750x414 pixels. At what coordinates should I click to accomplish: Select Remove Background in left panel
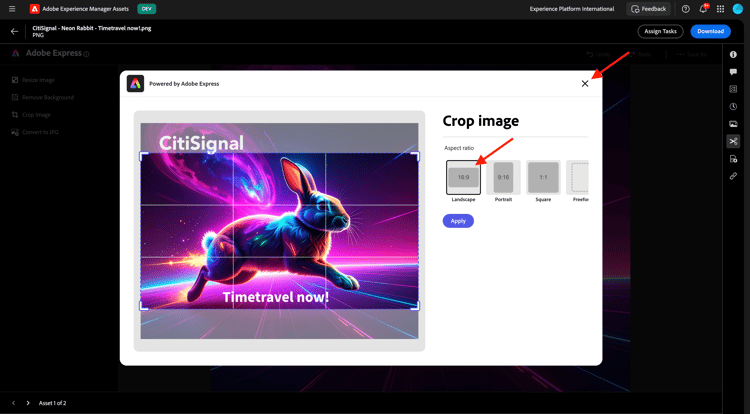coord(43,98)
